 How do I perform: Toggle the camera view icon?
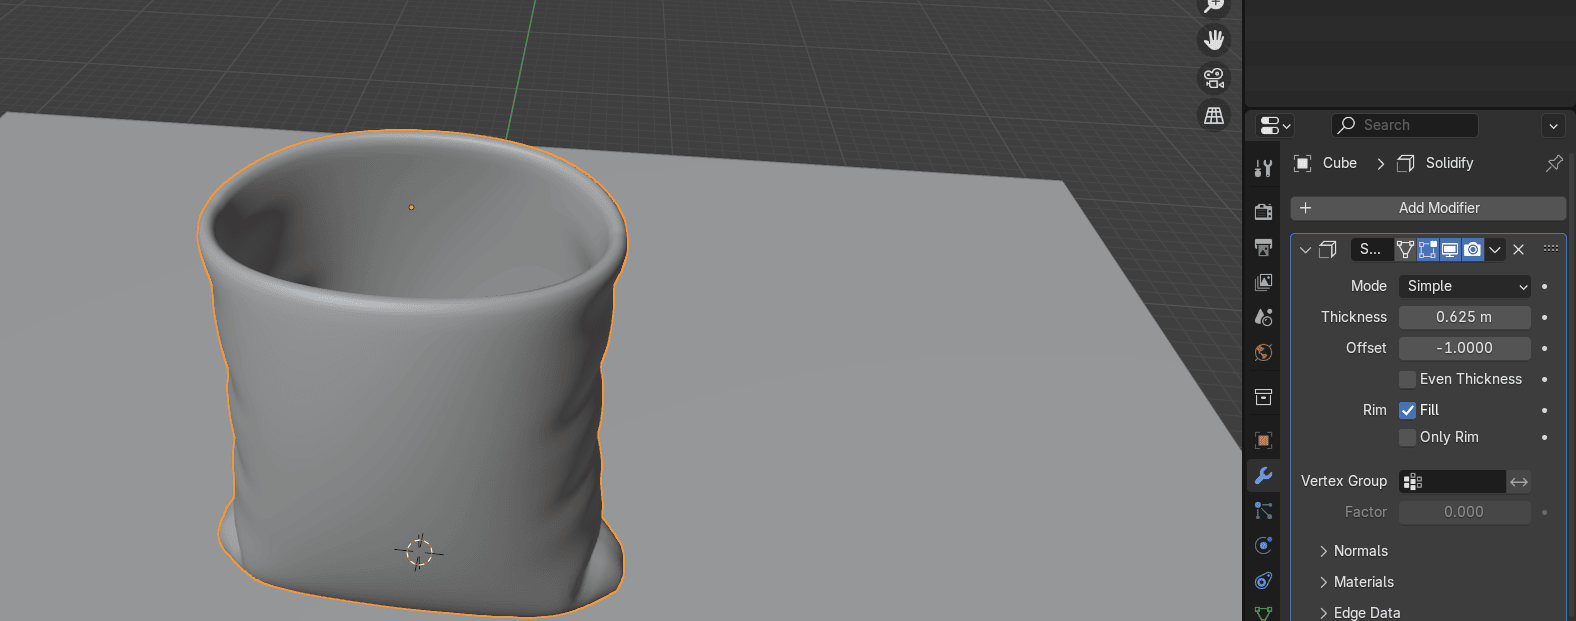(1214, 78)
